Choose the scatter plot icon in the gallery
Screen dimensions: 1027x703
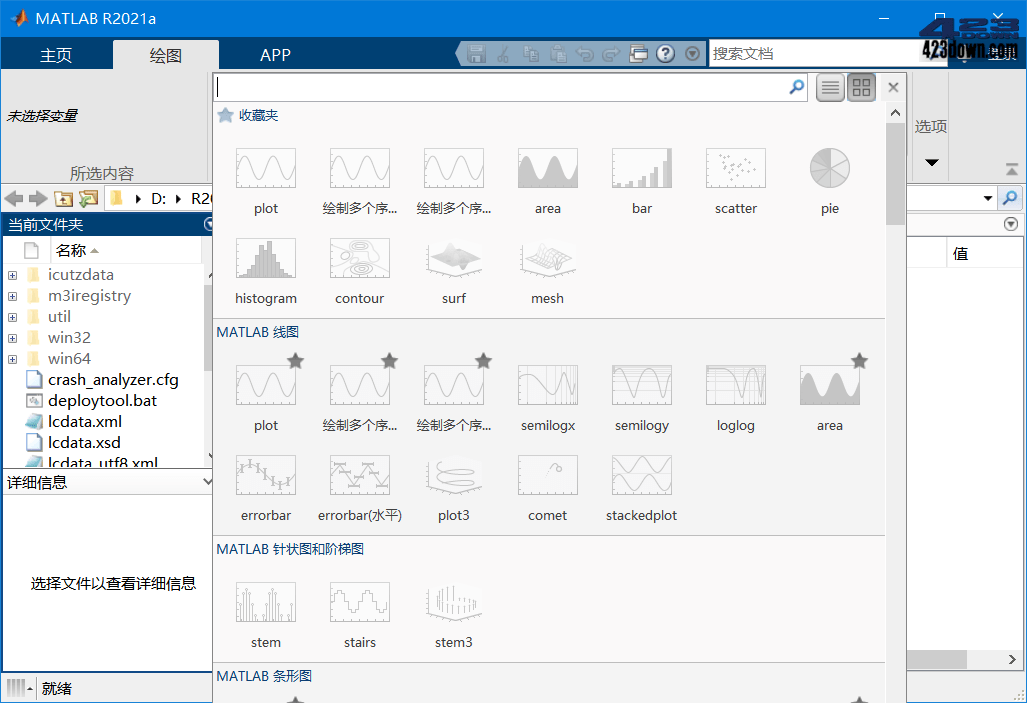pyautogui.click(x=735, y=168)
